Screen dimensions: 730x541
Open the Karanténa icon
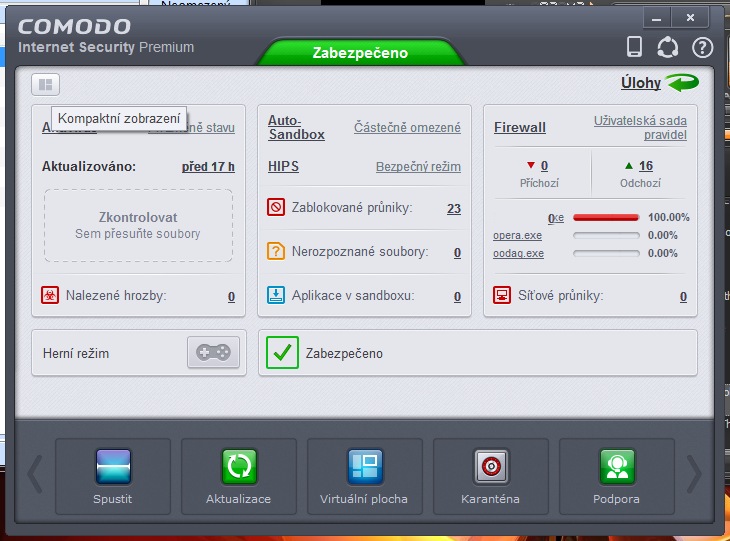tap(491, 466)
